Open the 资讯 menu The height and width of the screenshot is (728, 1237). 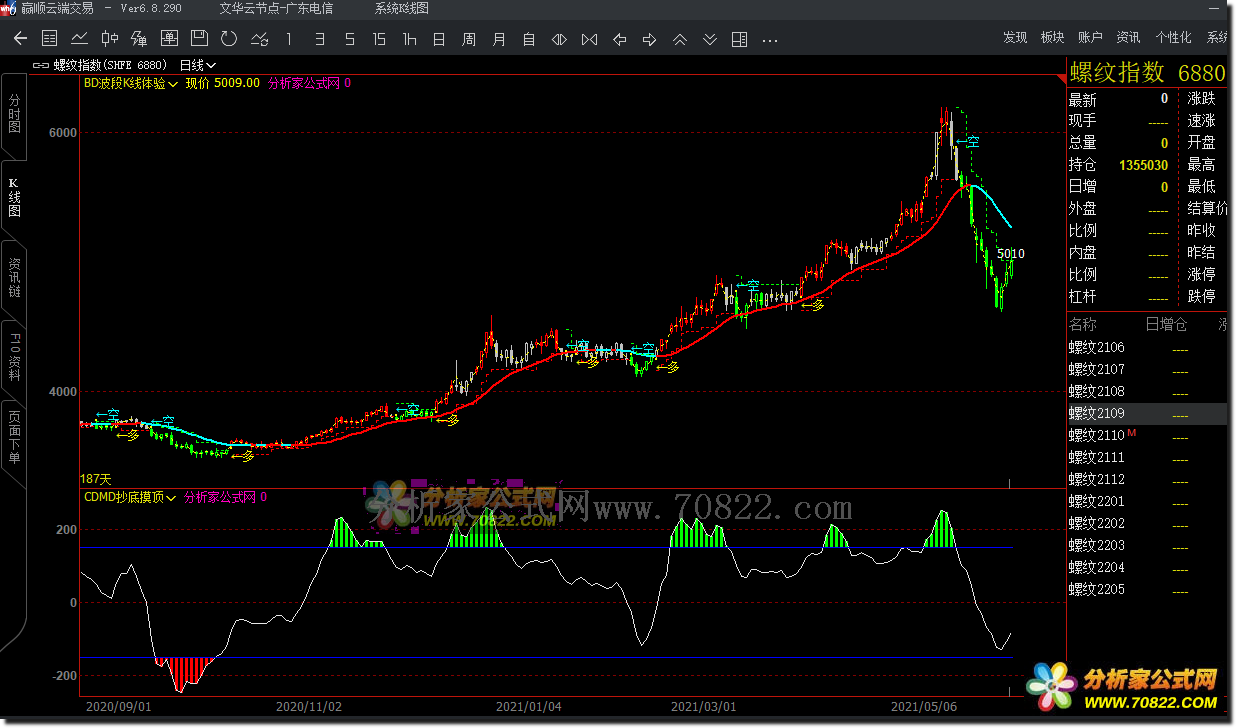coord(1128,37)
